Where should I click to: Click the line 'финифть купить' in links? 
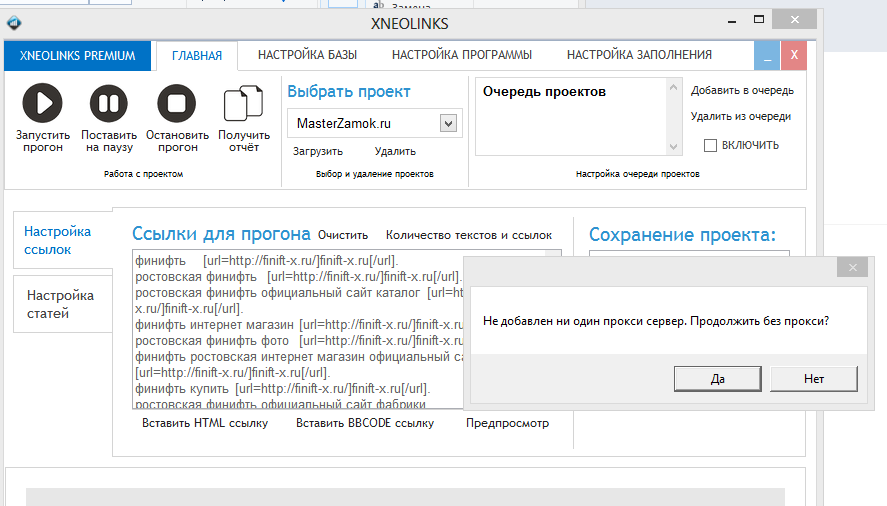pos(283,389)
